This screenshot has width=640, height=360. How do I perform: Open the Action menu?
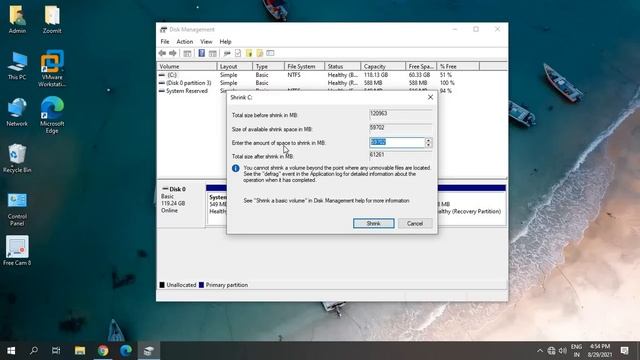pyautogui.click(x=184, y=42)
